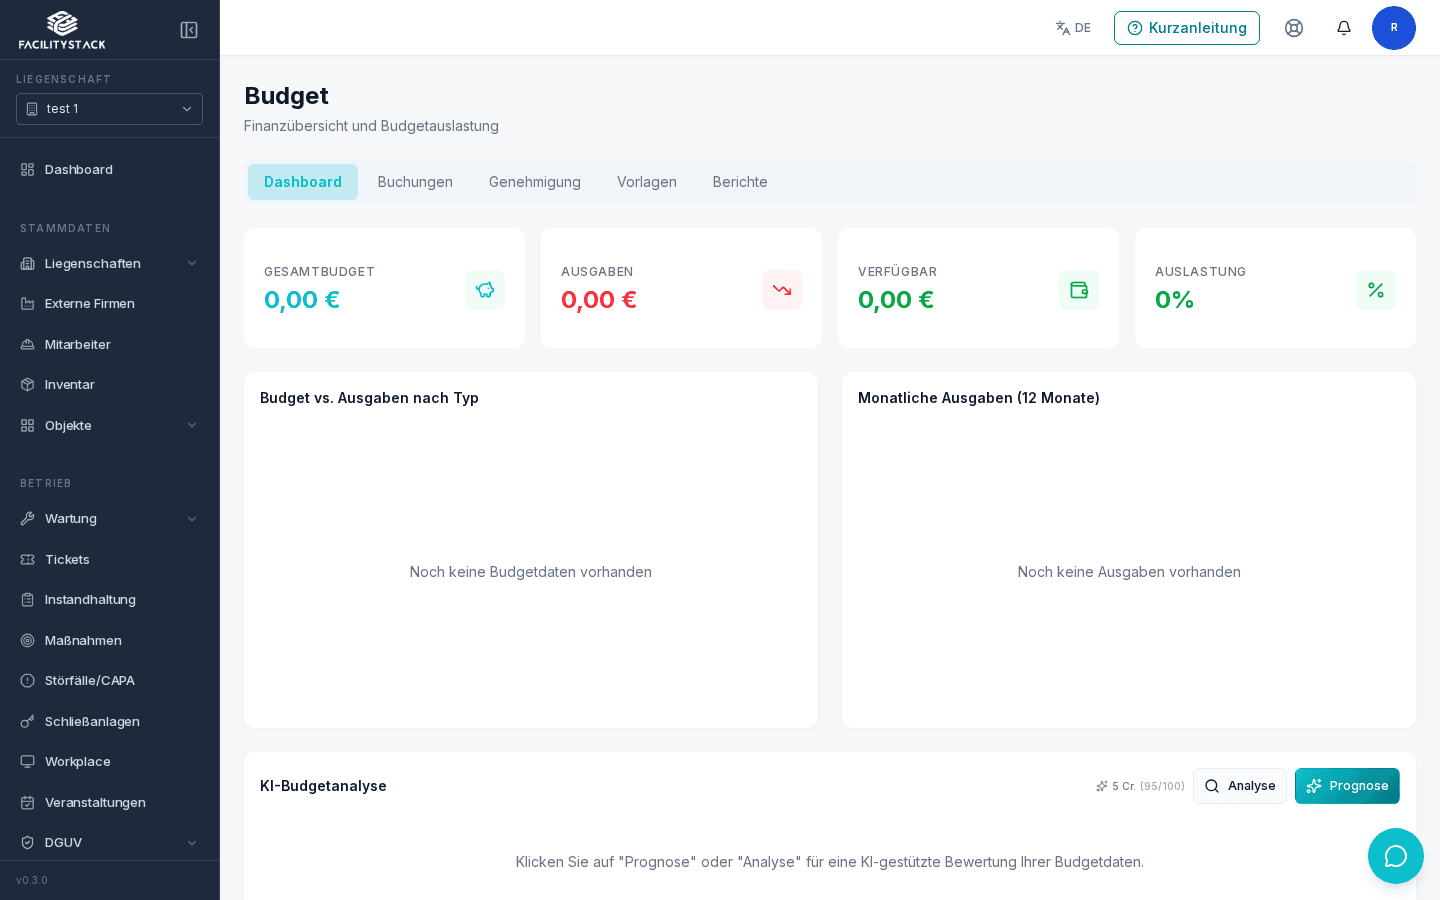Go to Schließanlagen in the sidebar

110,721
